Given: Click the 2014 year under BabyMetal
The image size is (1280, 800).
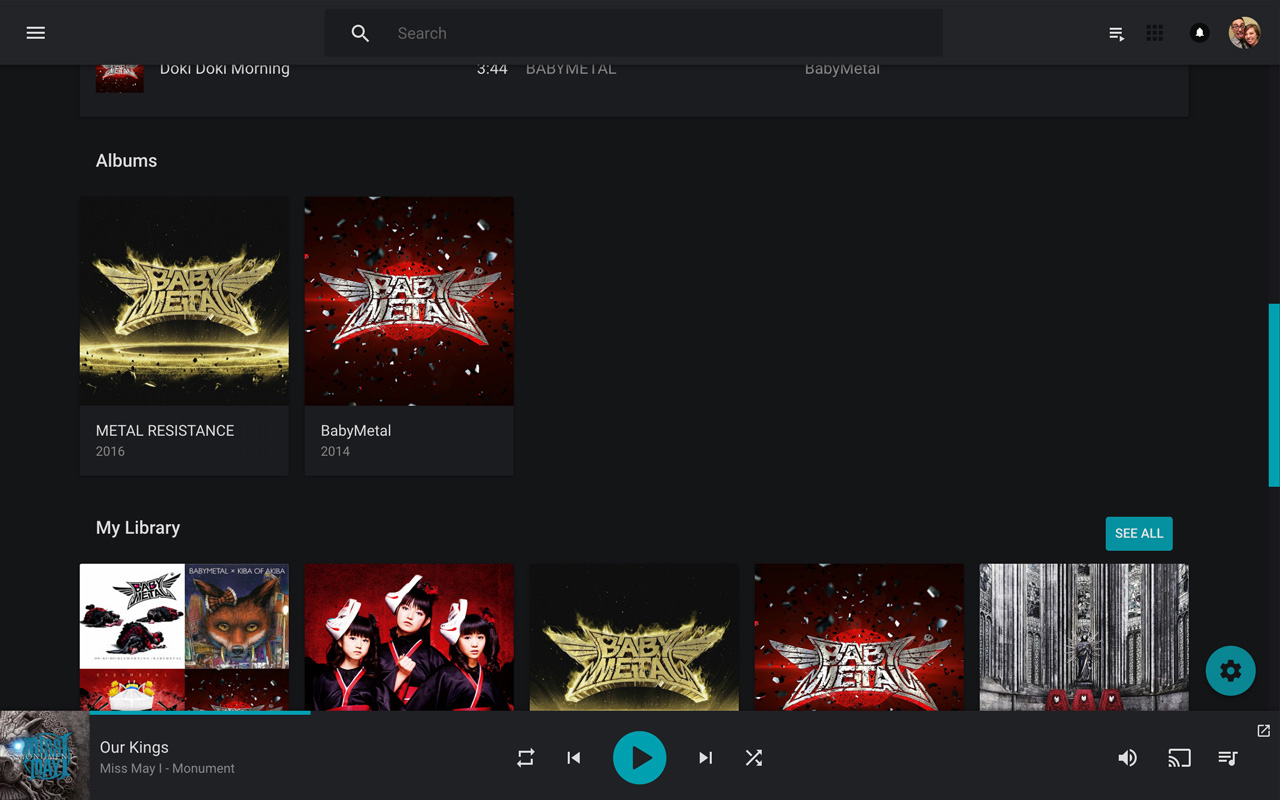Looking at the screenshot, I should tap(335, 452).
